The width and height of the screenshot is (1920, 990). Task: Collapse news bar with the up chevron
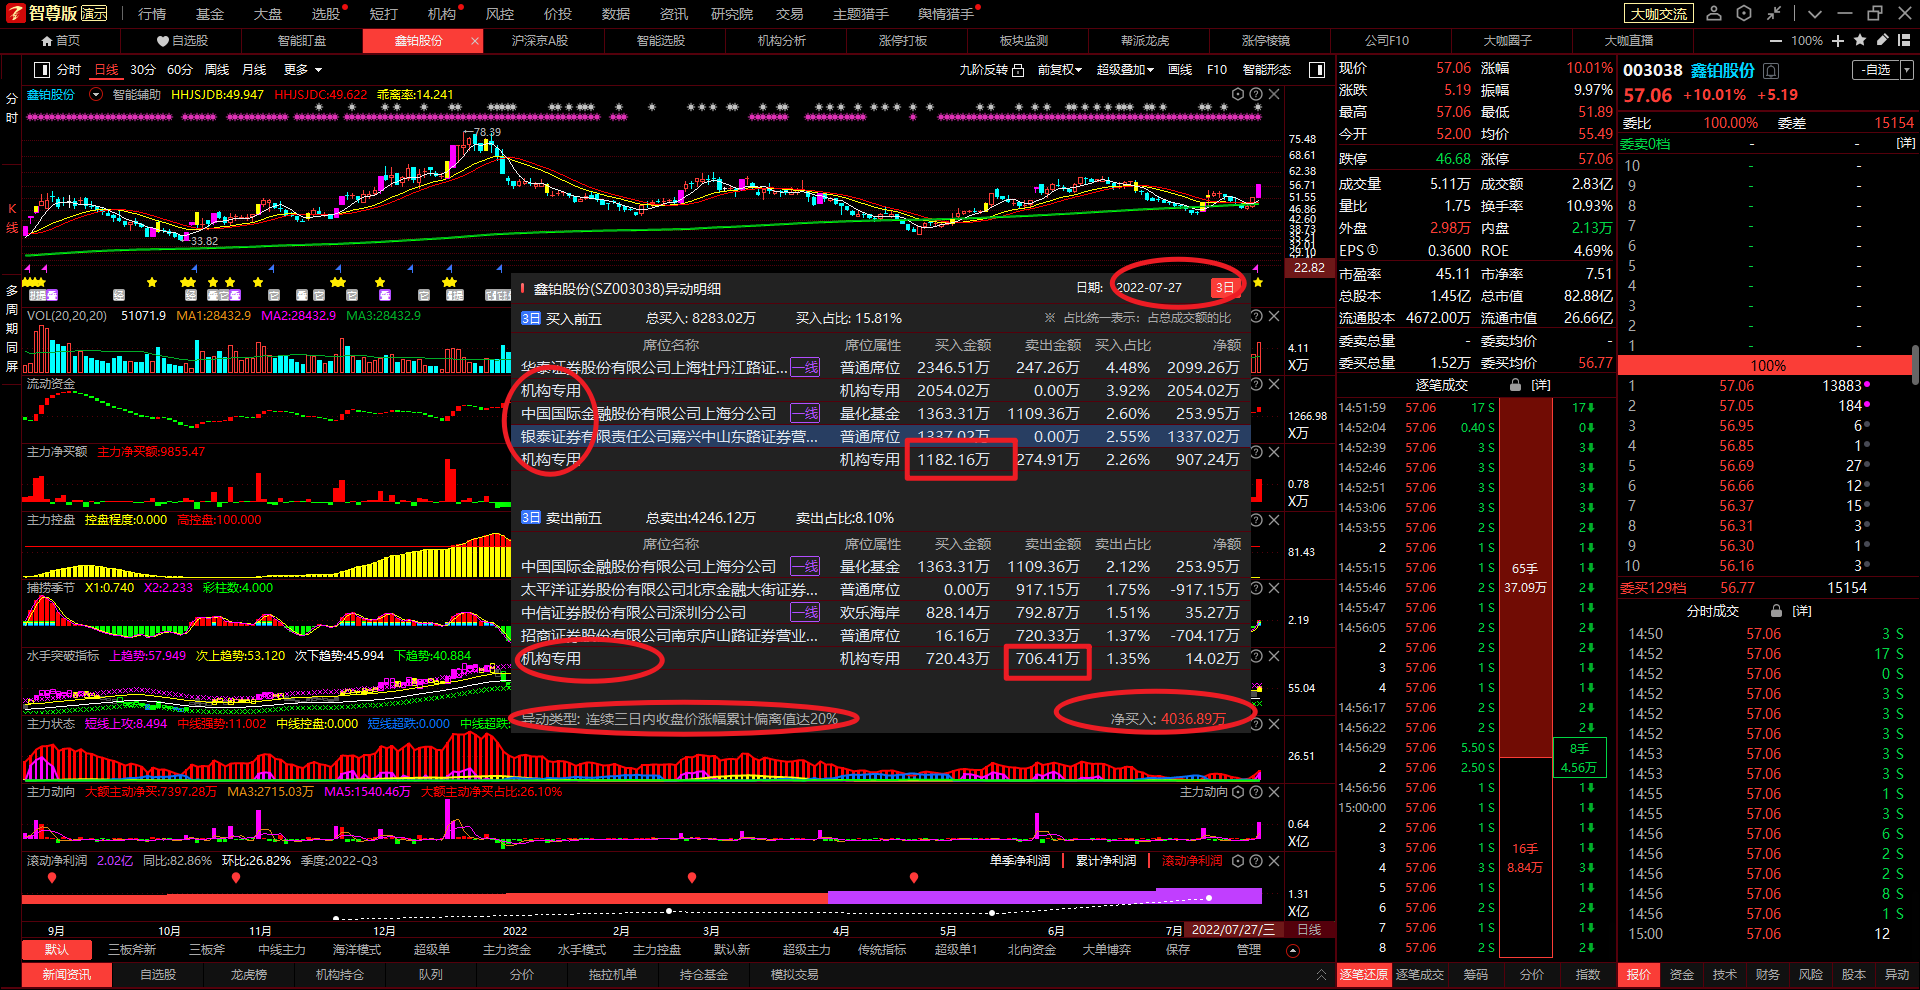click(1321, 974)
